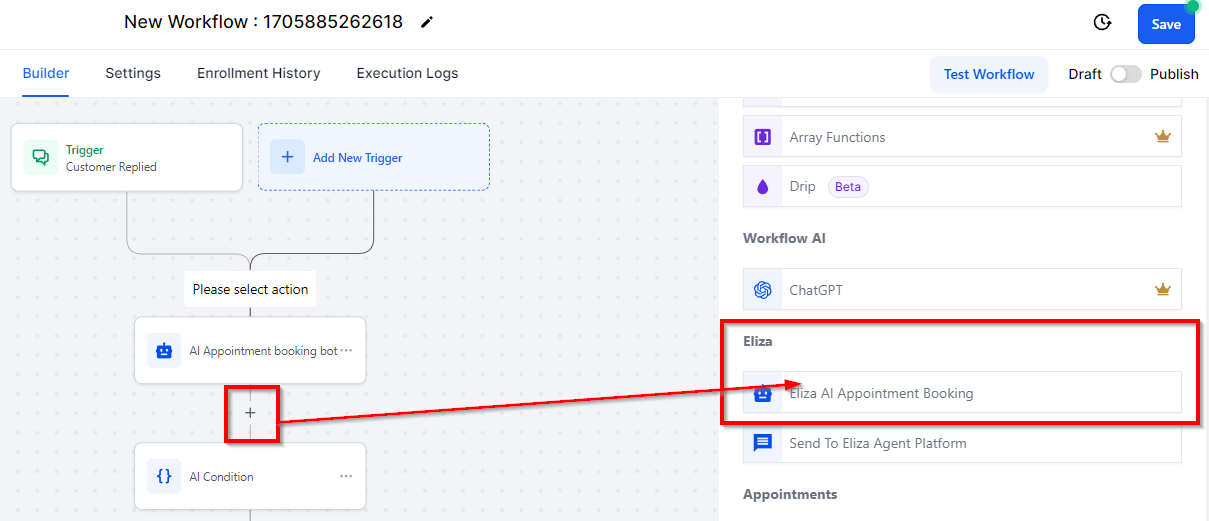The height and width of the screenshot is (521, 1209).
Task: Switch to the Settings tab
Action: coord(133,73)
